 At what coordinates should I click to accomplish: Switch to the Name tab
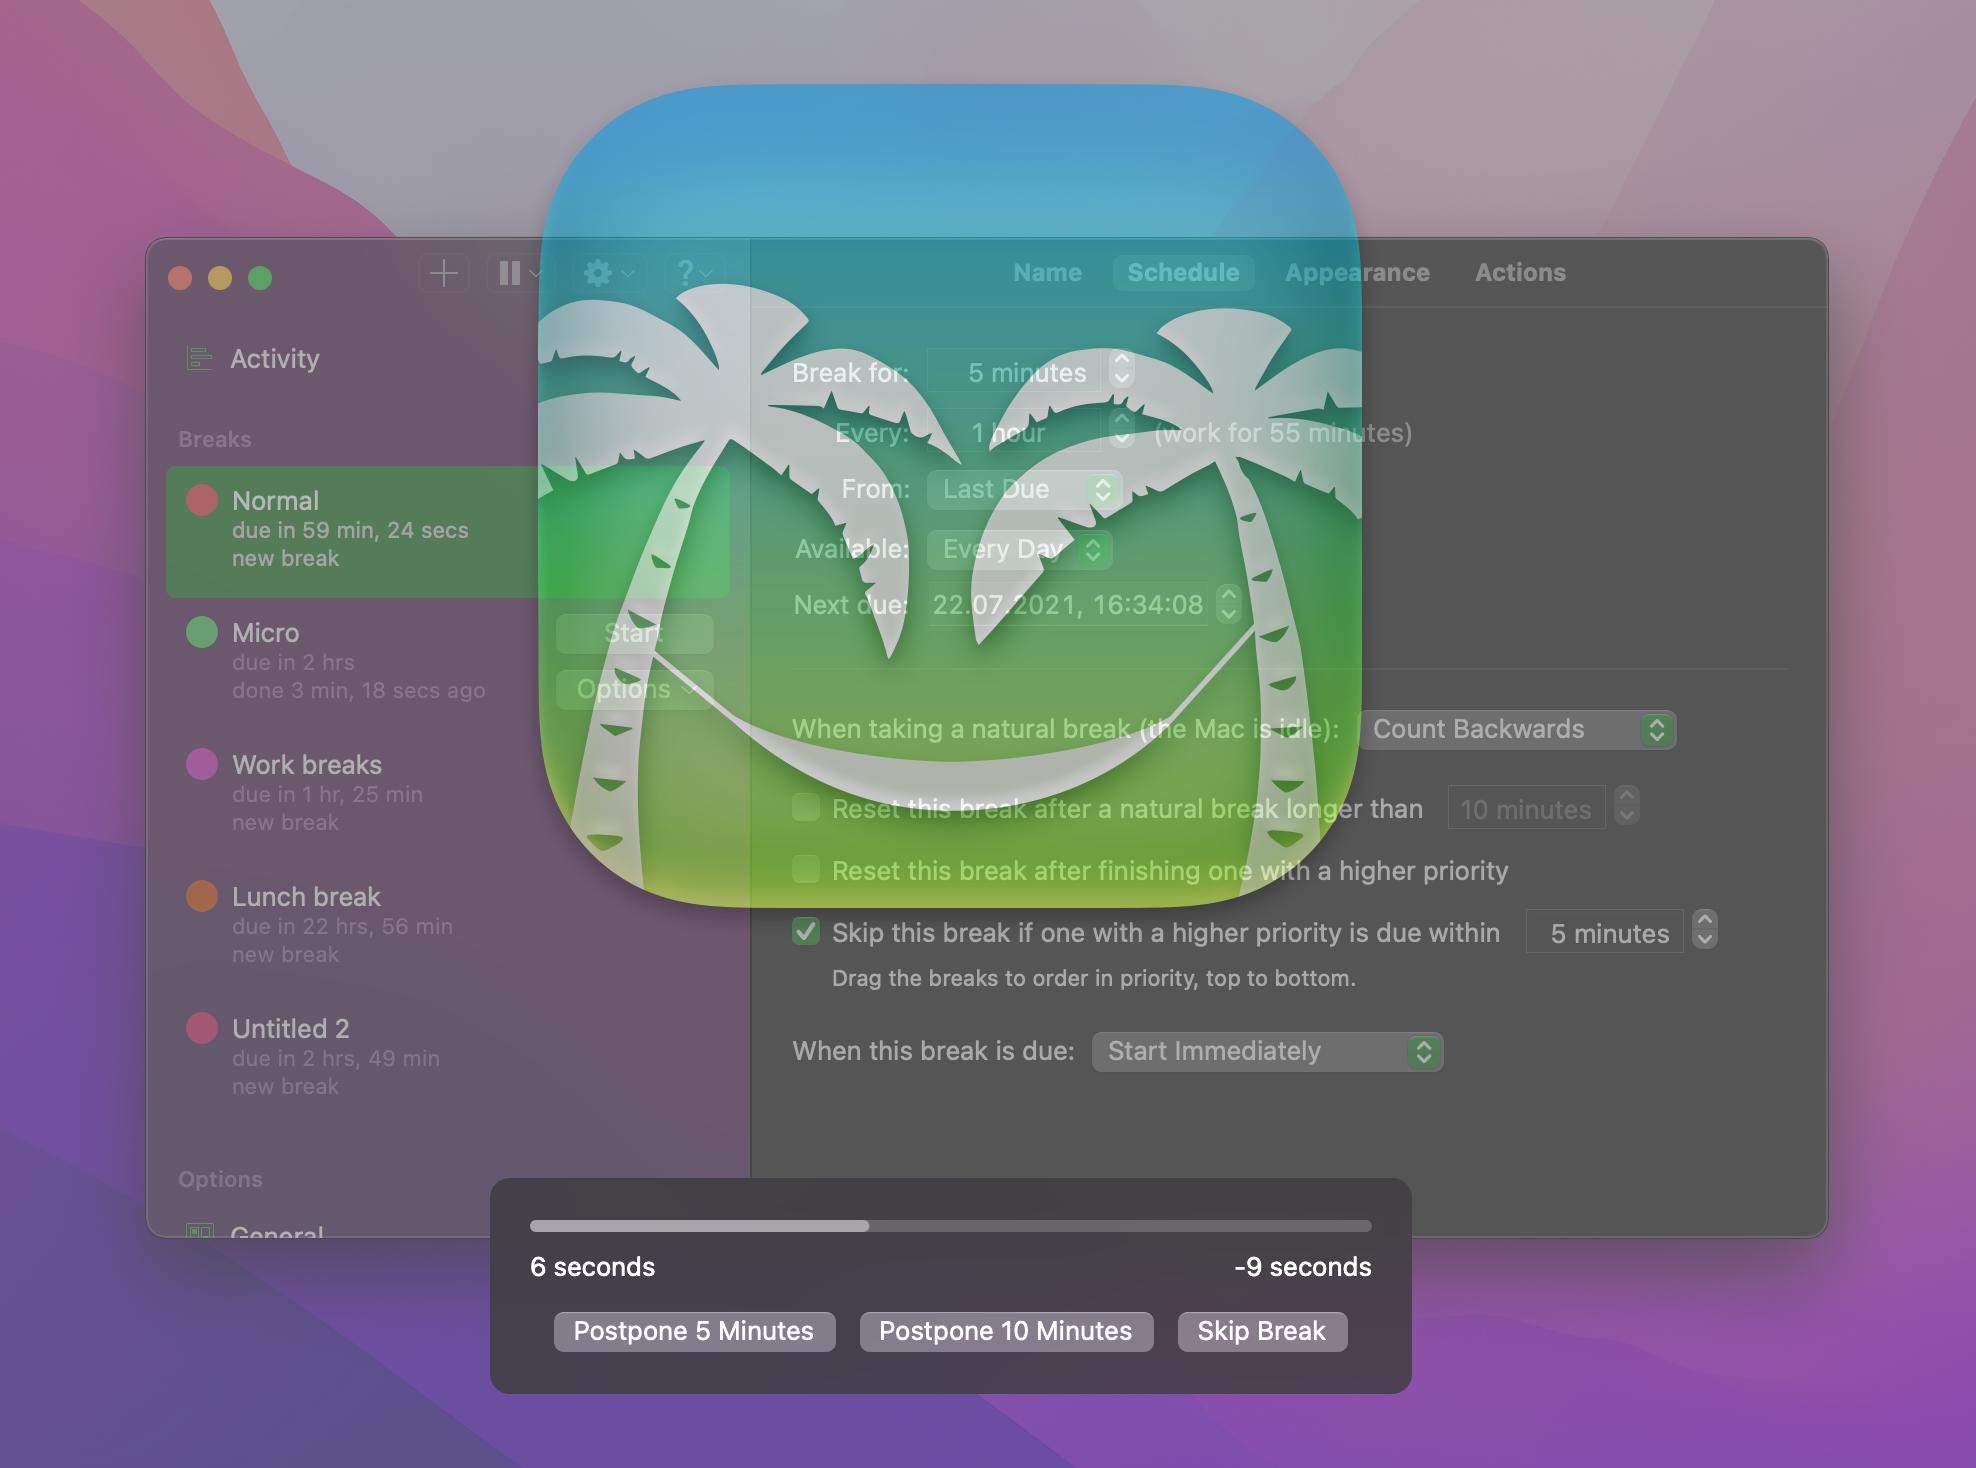pos(1047,273)
